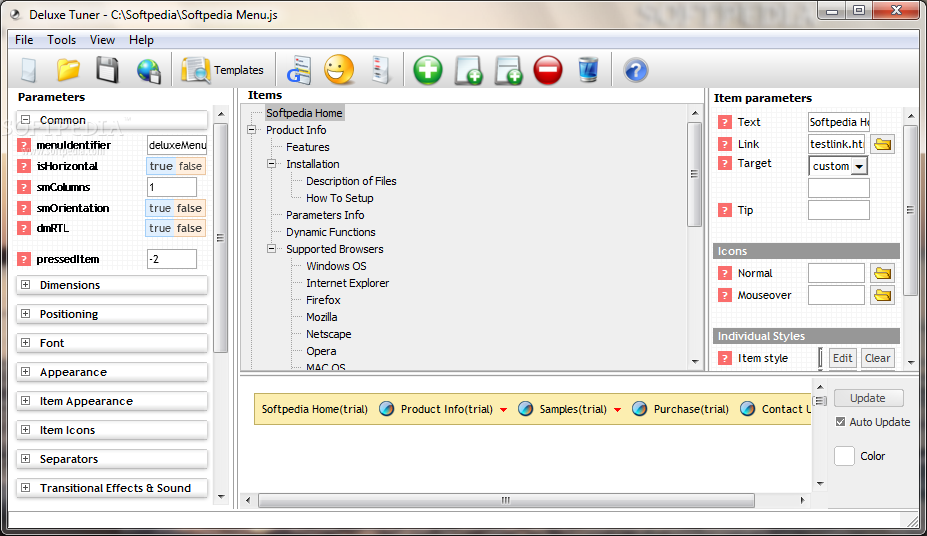Collapse the Product Info tree node
This screenshot has height=536, width=927.
click(x=251, y=129)
